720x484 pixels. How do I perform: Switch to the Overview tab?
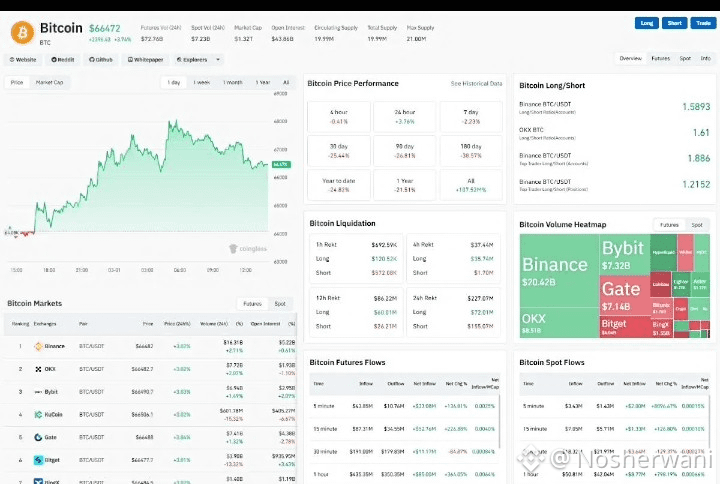click(630, 58)
